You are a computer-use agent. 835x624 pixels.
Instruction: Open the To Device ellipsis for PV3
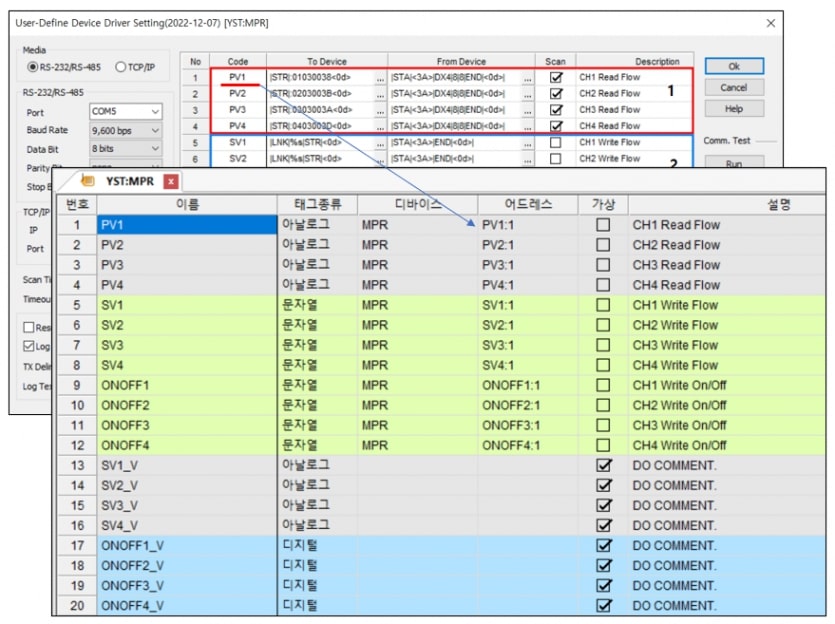tap(380, 110)
